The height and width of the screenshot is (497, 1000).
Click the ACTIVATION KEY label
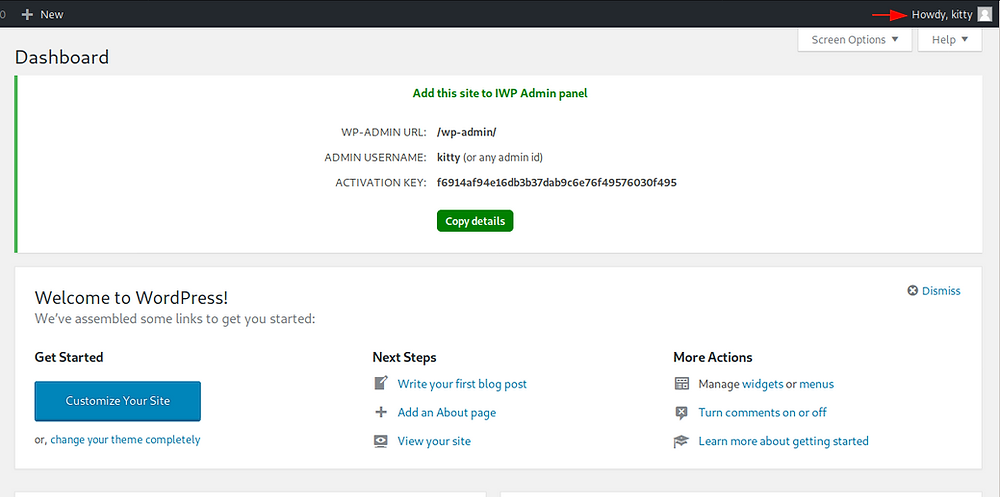point(381,183)
